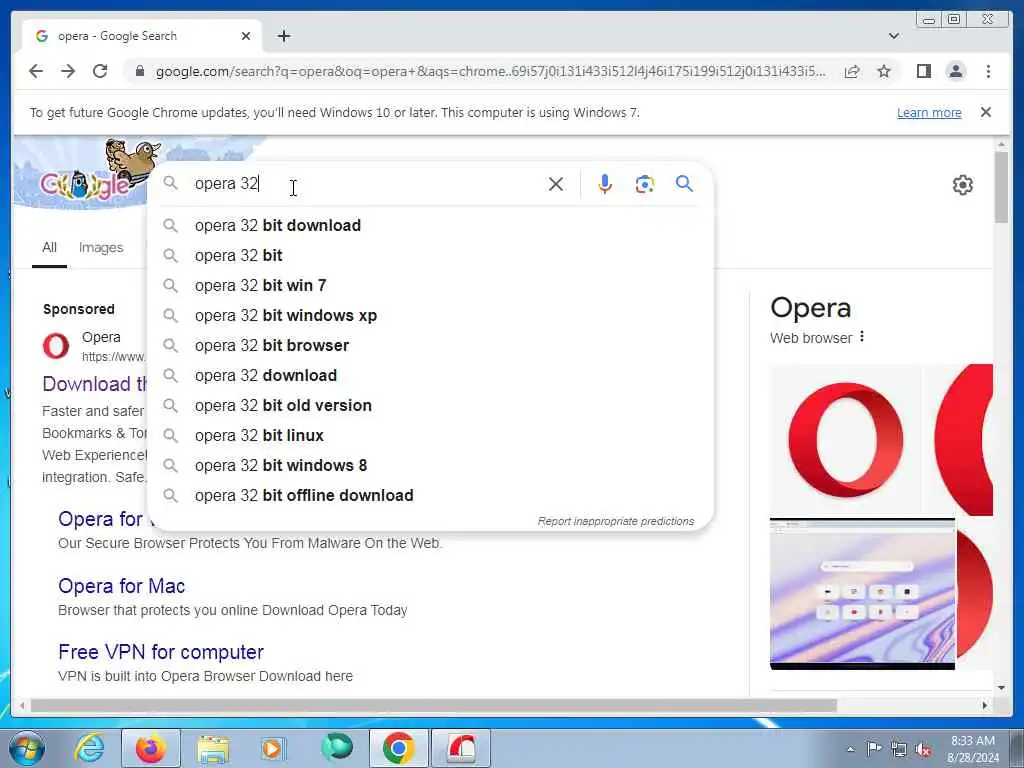This screenshot has width=1024, height=768.
Task: Open the muted volume tray icon
Action: pyautogui.click(x=923, y=749)
